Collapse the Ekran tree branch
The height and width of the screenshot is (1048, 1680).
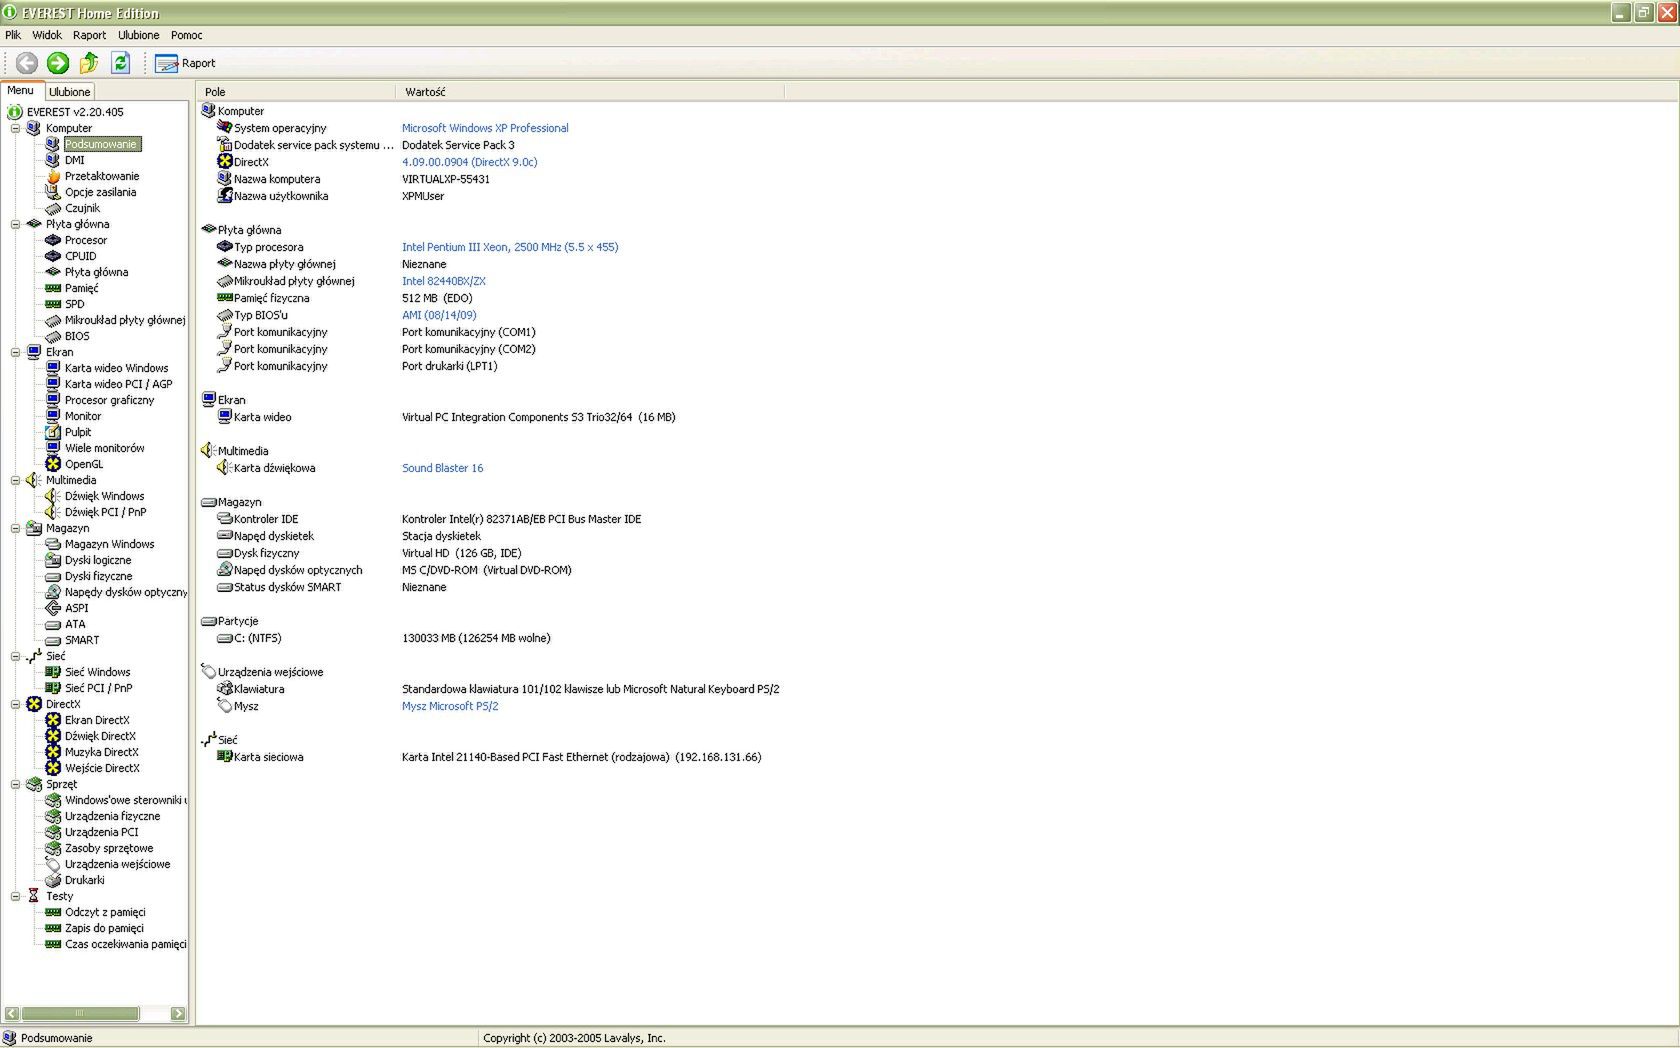click(15, 352)
